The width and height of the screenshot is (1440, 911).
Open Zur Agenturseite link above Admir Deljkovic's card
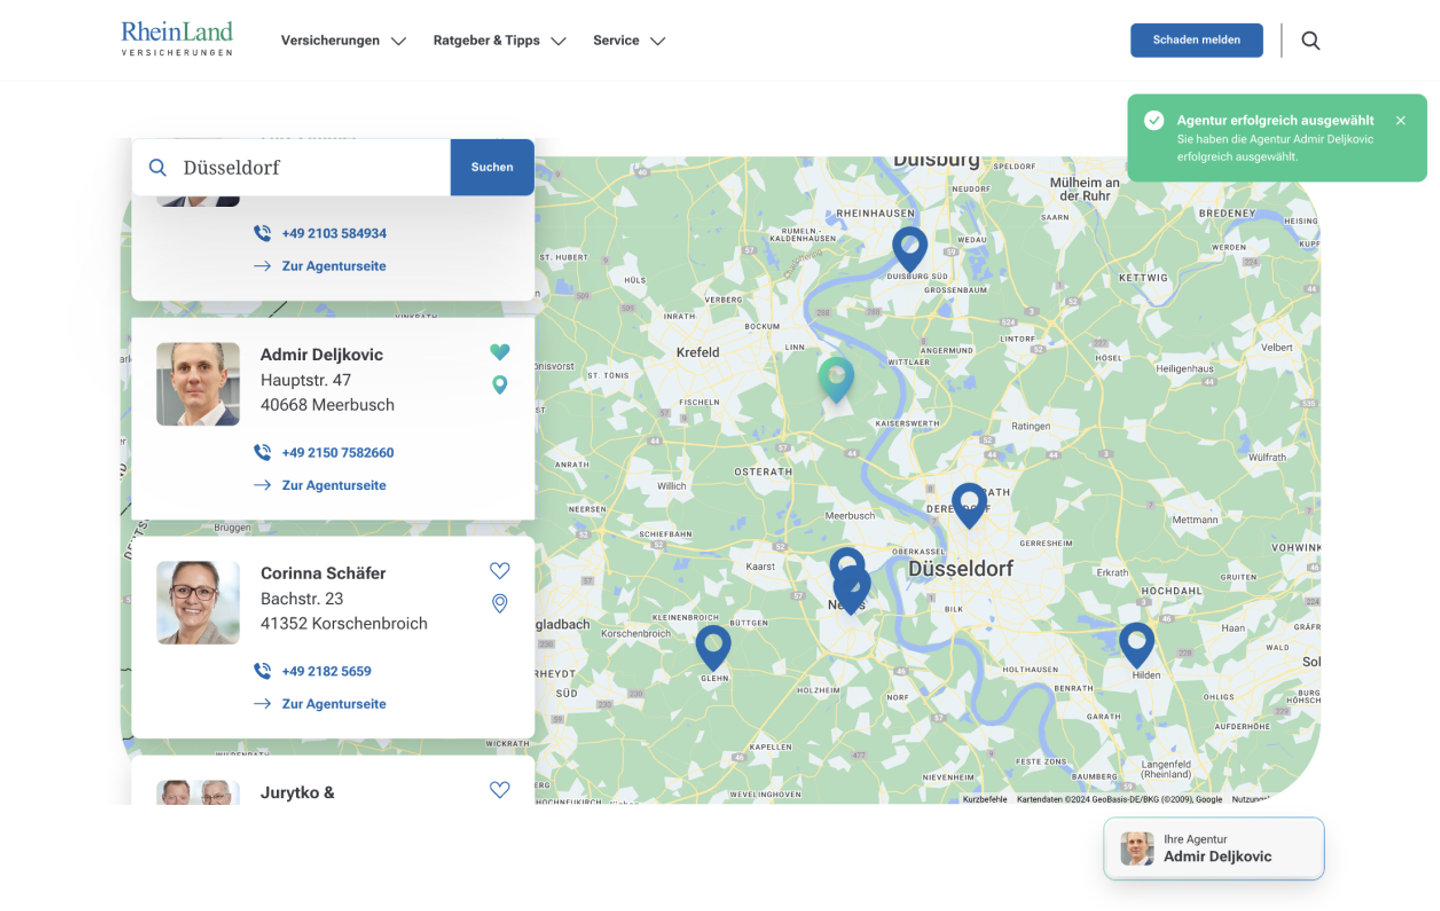coord(334,266)
